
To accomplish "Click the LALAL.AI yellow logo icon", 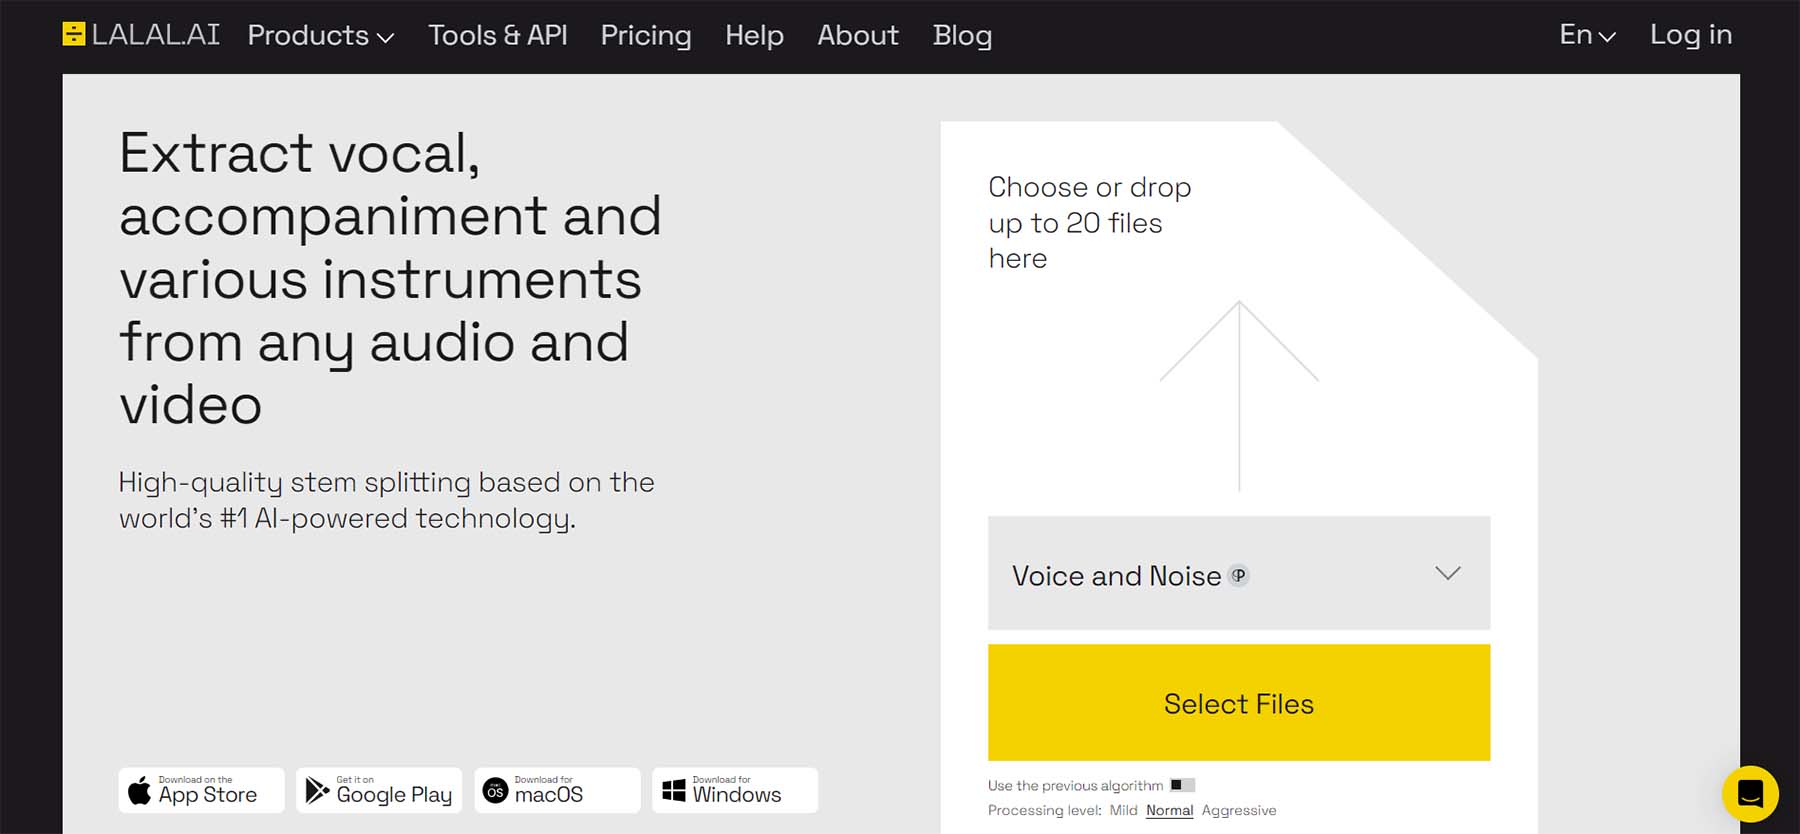I will click(x=74, y=34).
